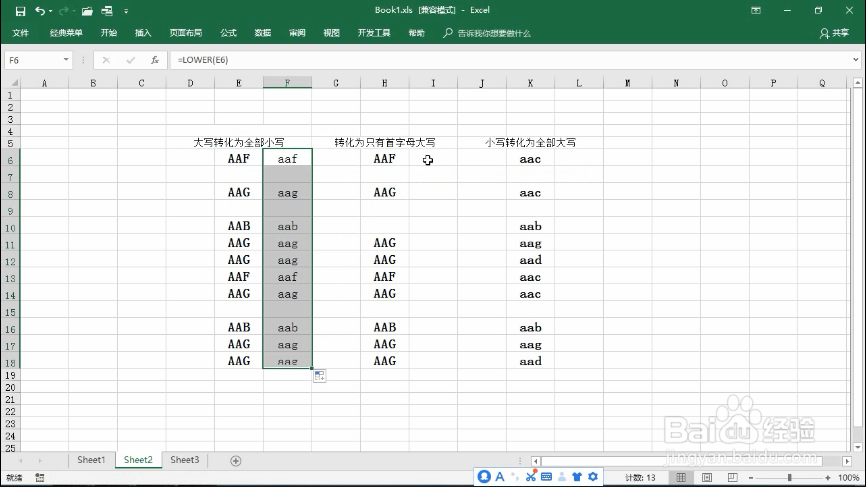Open the 经典菜单 tab
This screenshot has width=866, height=487.
click(x=66, y=33)
